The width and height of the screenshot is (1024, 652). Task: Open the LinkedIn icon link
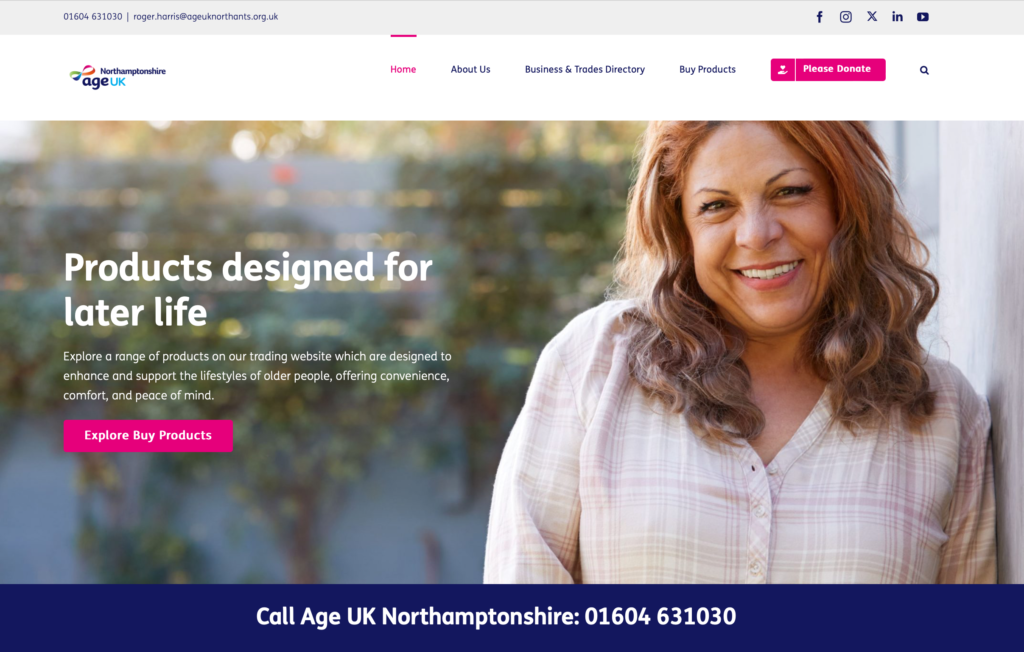click(897, 17)
